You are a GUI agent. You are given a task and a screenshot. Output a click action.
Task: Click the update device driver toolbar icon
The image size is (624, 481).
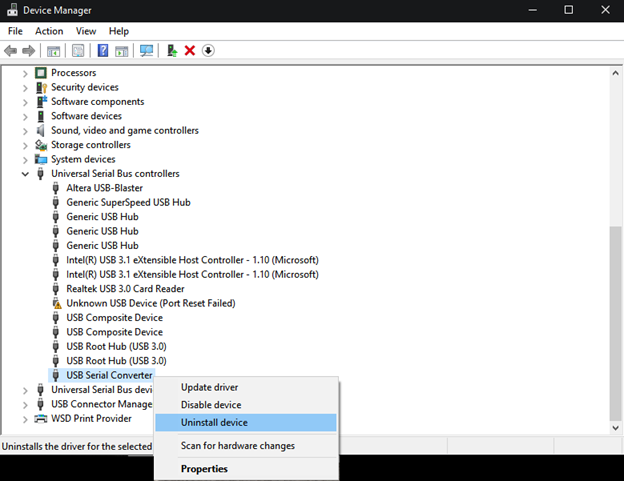click(x=172, y=51)
